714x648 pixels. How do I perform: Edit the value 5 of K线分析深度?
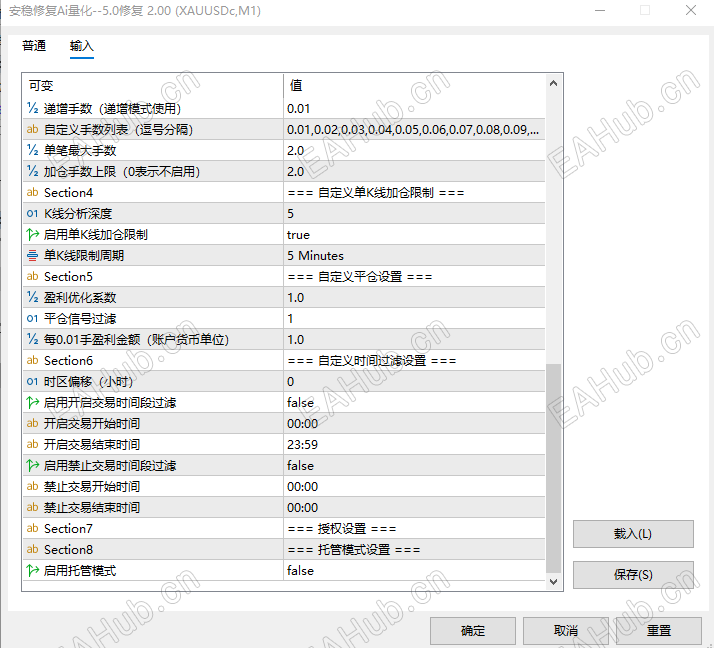coord(414,214)
